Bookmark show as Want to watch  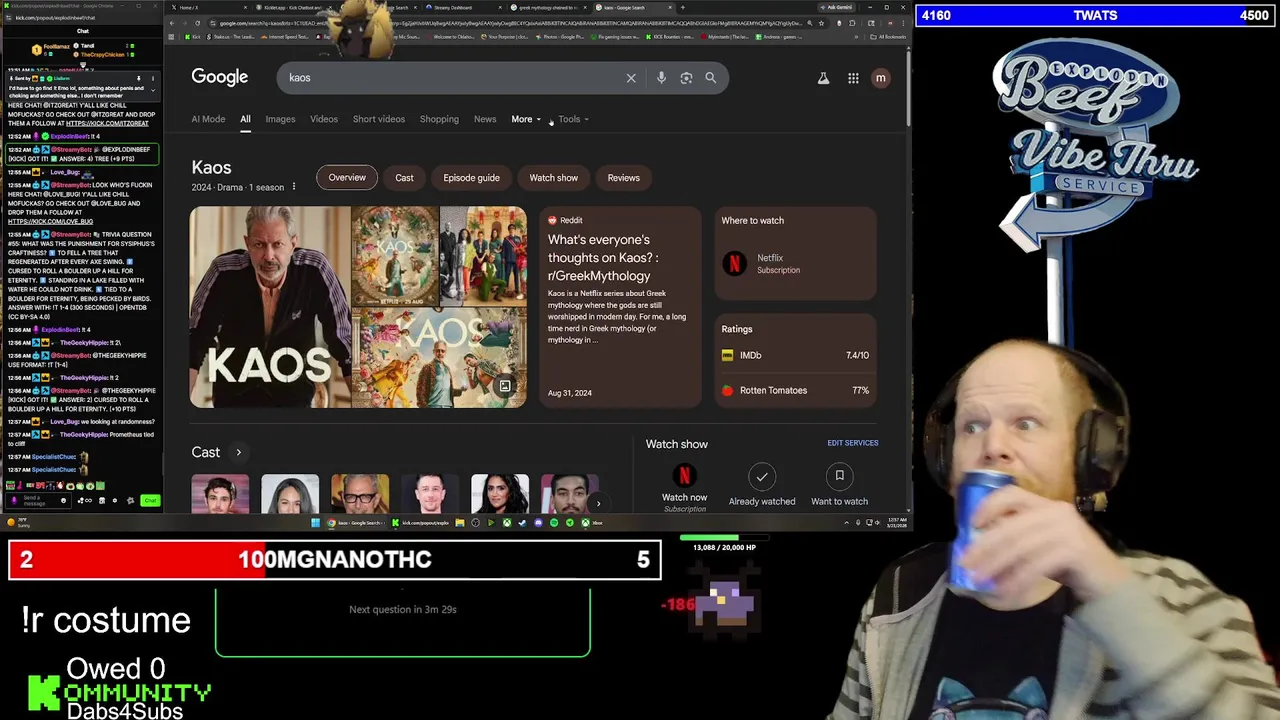[839, 476]
